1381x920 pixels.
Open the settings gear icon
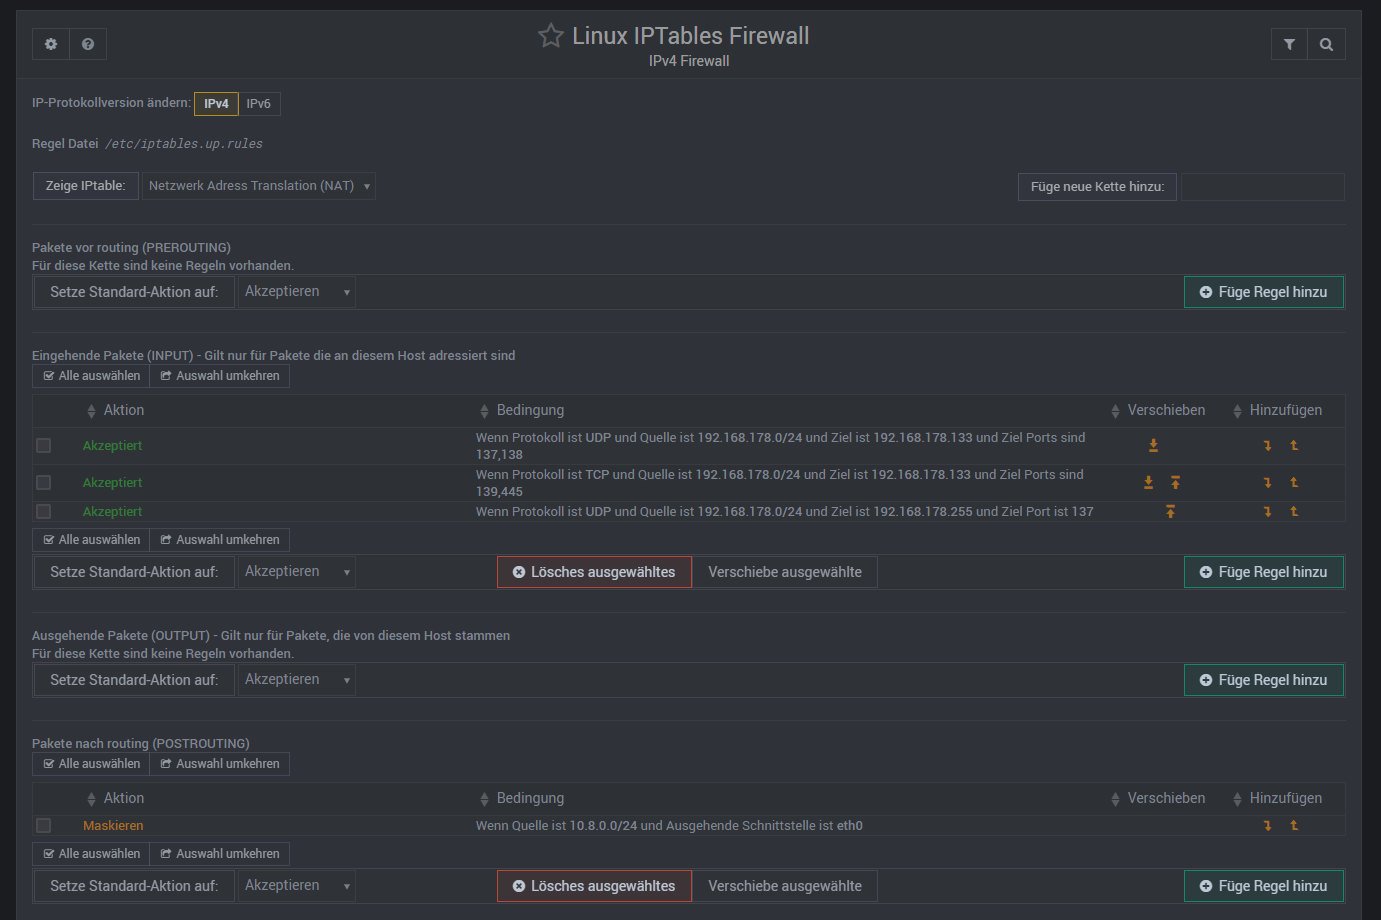click(x=50, y=43)
